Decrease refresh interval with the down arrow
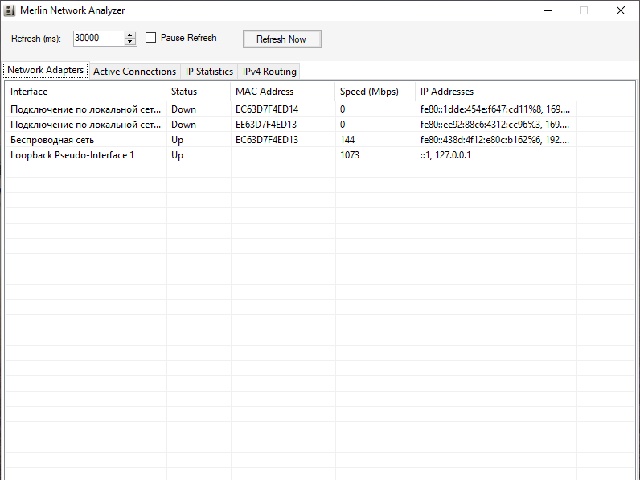640x480 pixels. click(130, 42)
